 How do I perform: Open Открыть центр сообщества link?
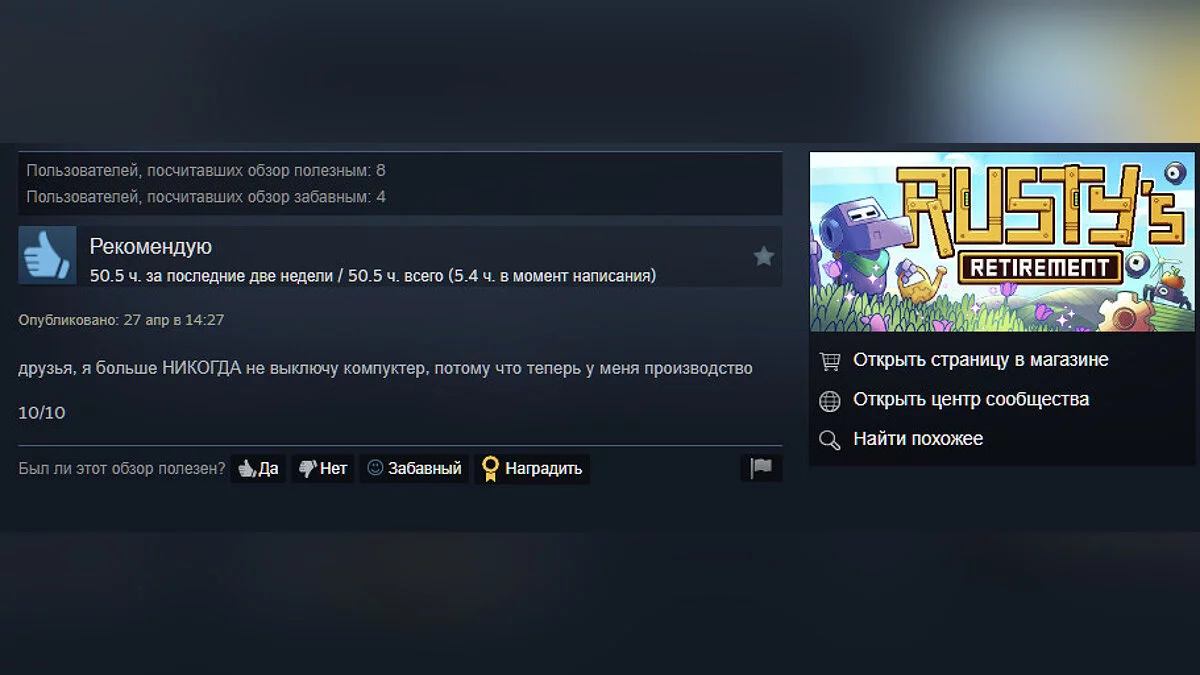click(971, 400)
